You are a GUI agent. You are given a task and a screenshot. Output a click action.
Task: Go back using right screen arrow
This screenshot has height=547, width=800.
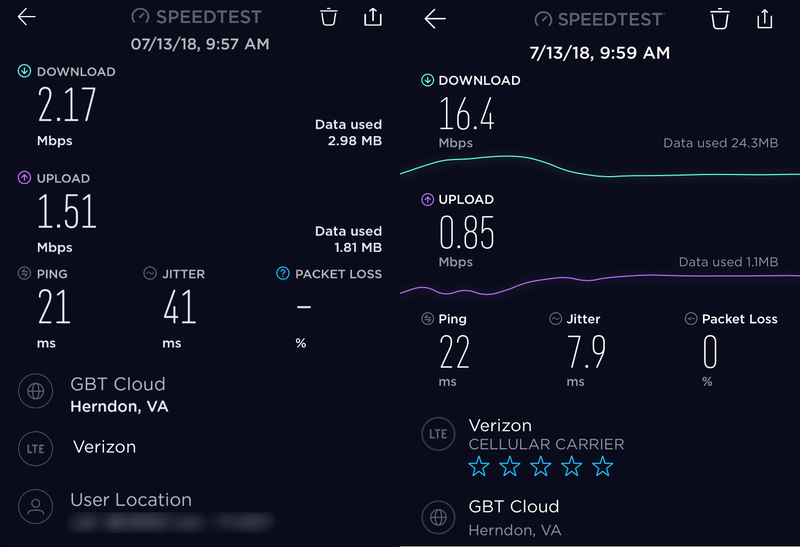pos(435,19)
